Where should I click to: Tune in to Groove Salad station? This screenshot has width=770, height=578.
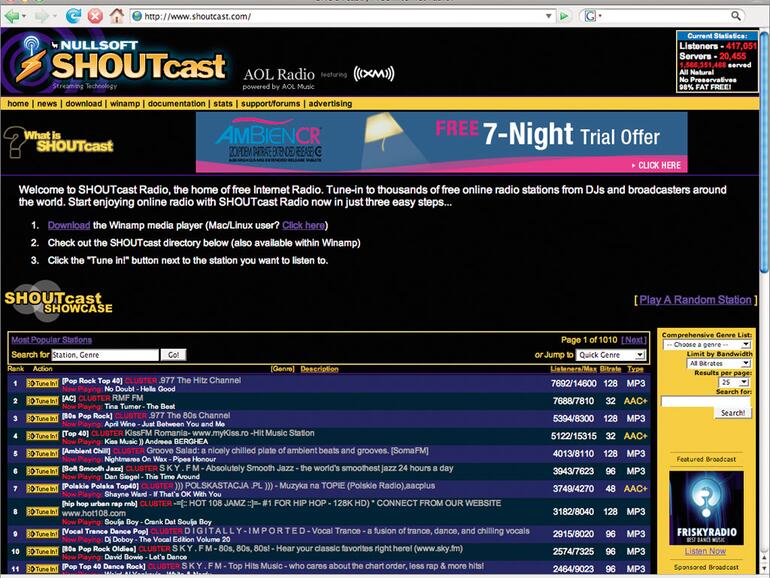(42, 453)
